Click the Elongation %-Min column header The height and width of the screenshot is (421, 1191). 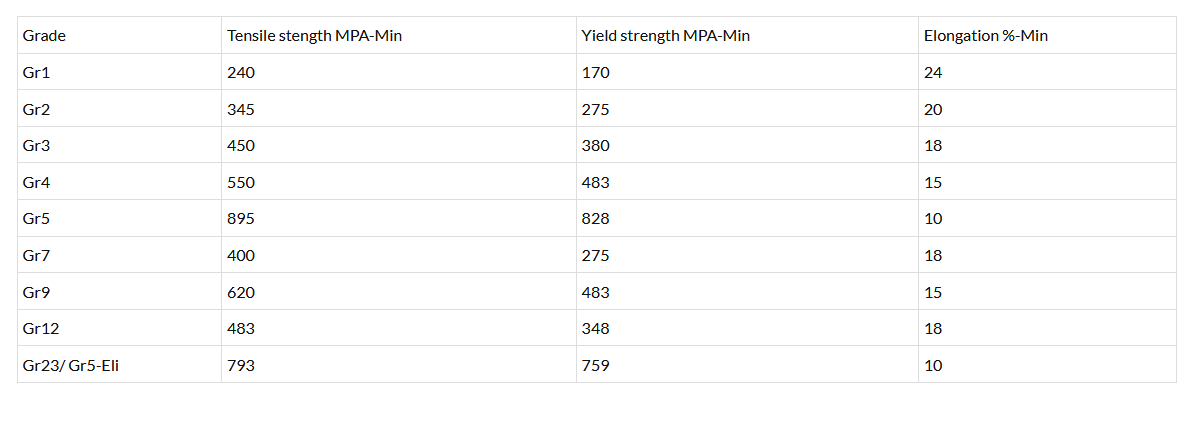coord(985,36)
